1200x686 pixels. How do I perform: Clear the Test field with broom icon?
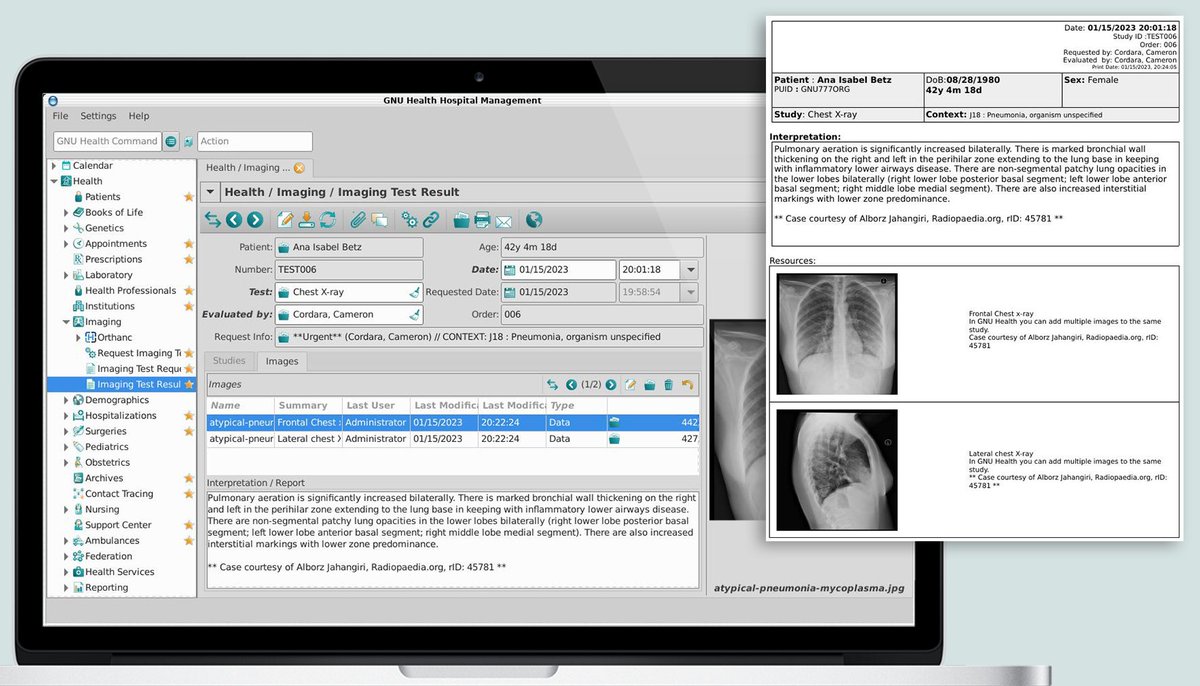tap(414, 293)
